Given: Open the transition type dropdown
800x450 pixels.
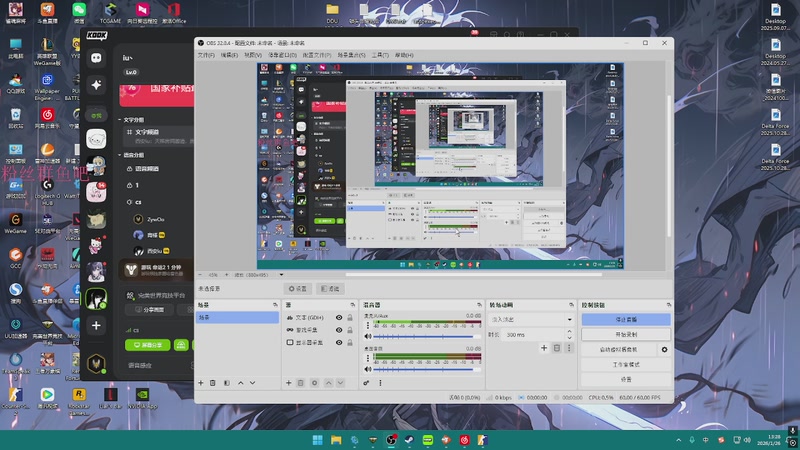Looking at the screenshot, I should [x=531, y=319].
